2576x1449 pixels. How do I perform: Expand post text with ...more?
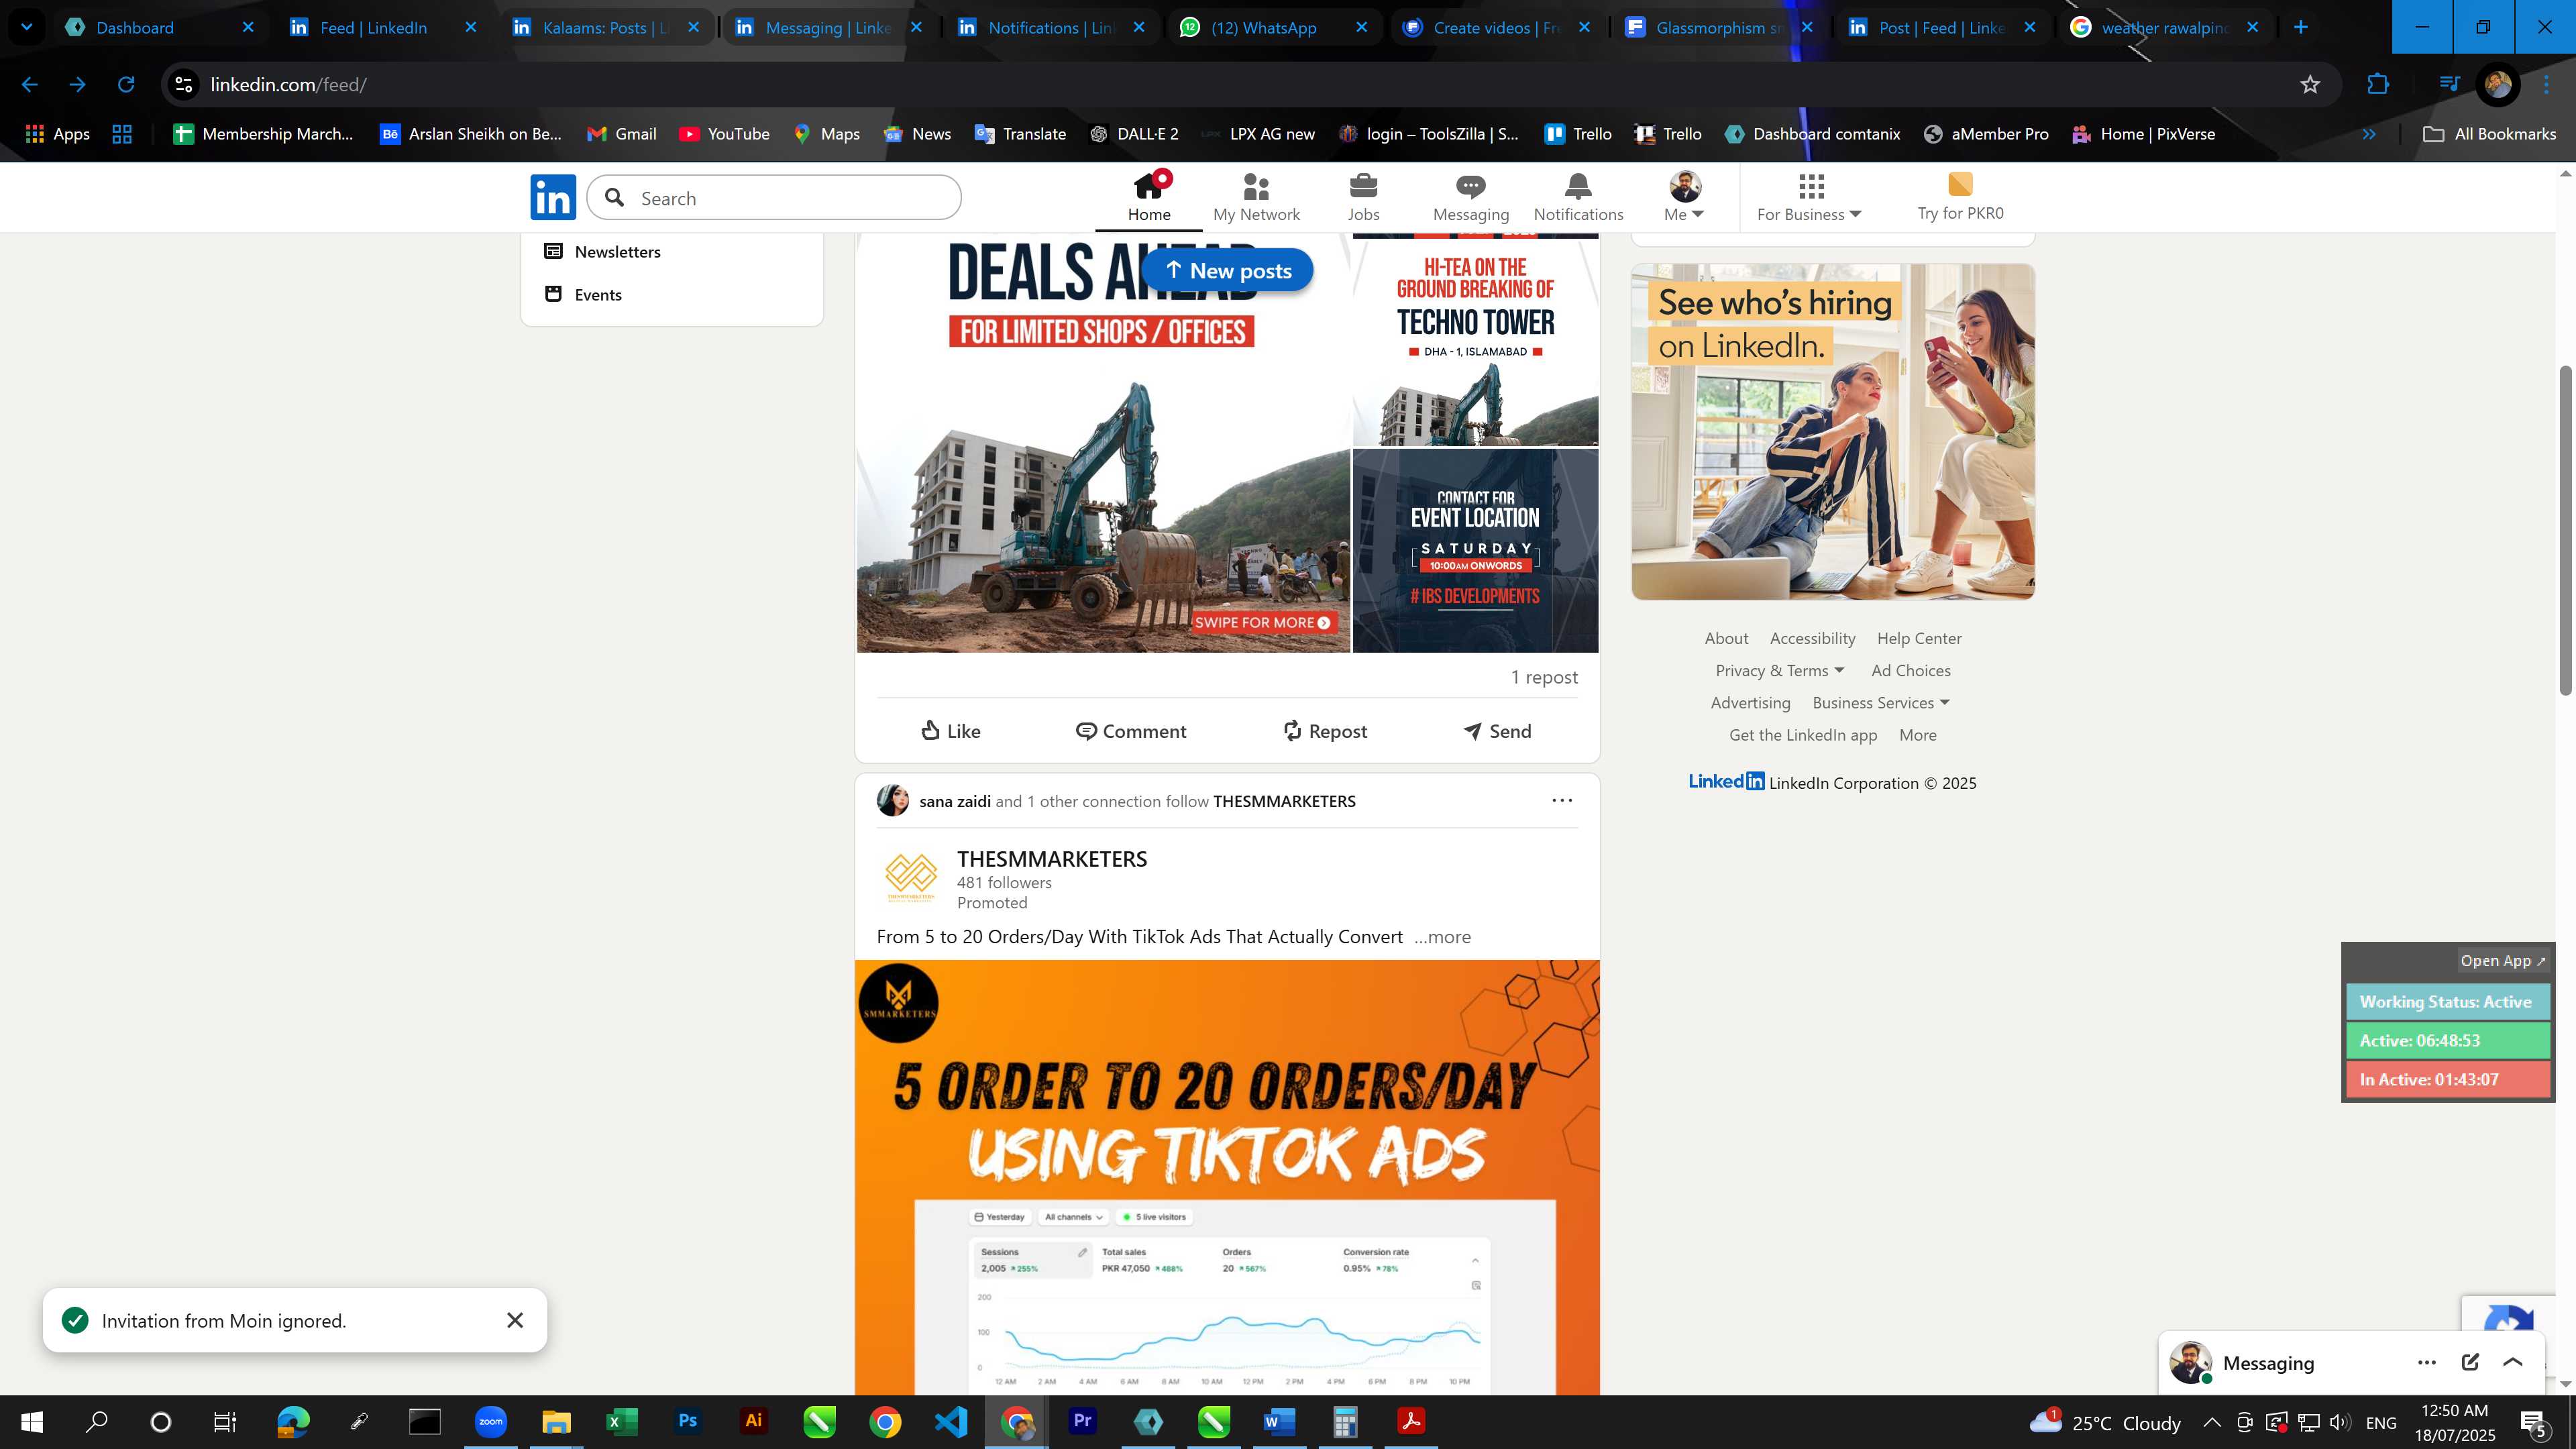tap(1442, 937)
